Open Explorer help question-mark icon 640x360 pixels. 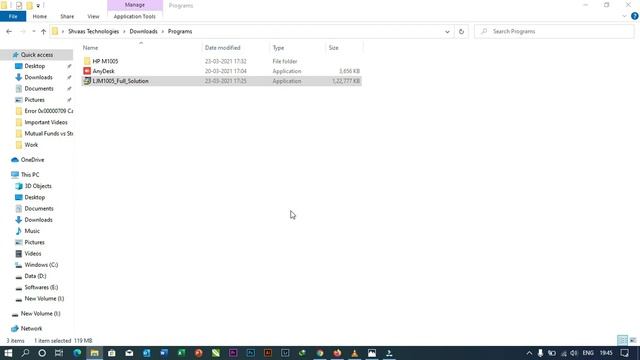coord(634,16)
